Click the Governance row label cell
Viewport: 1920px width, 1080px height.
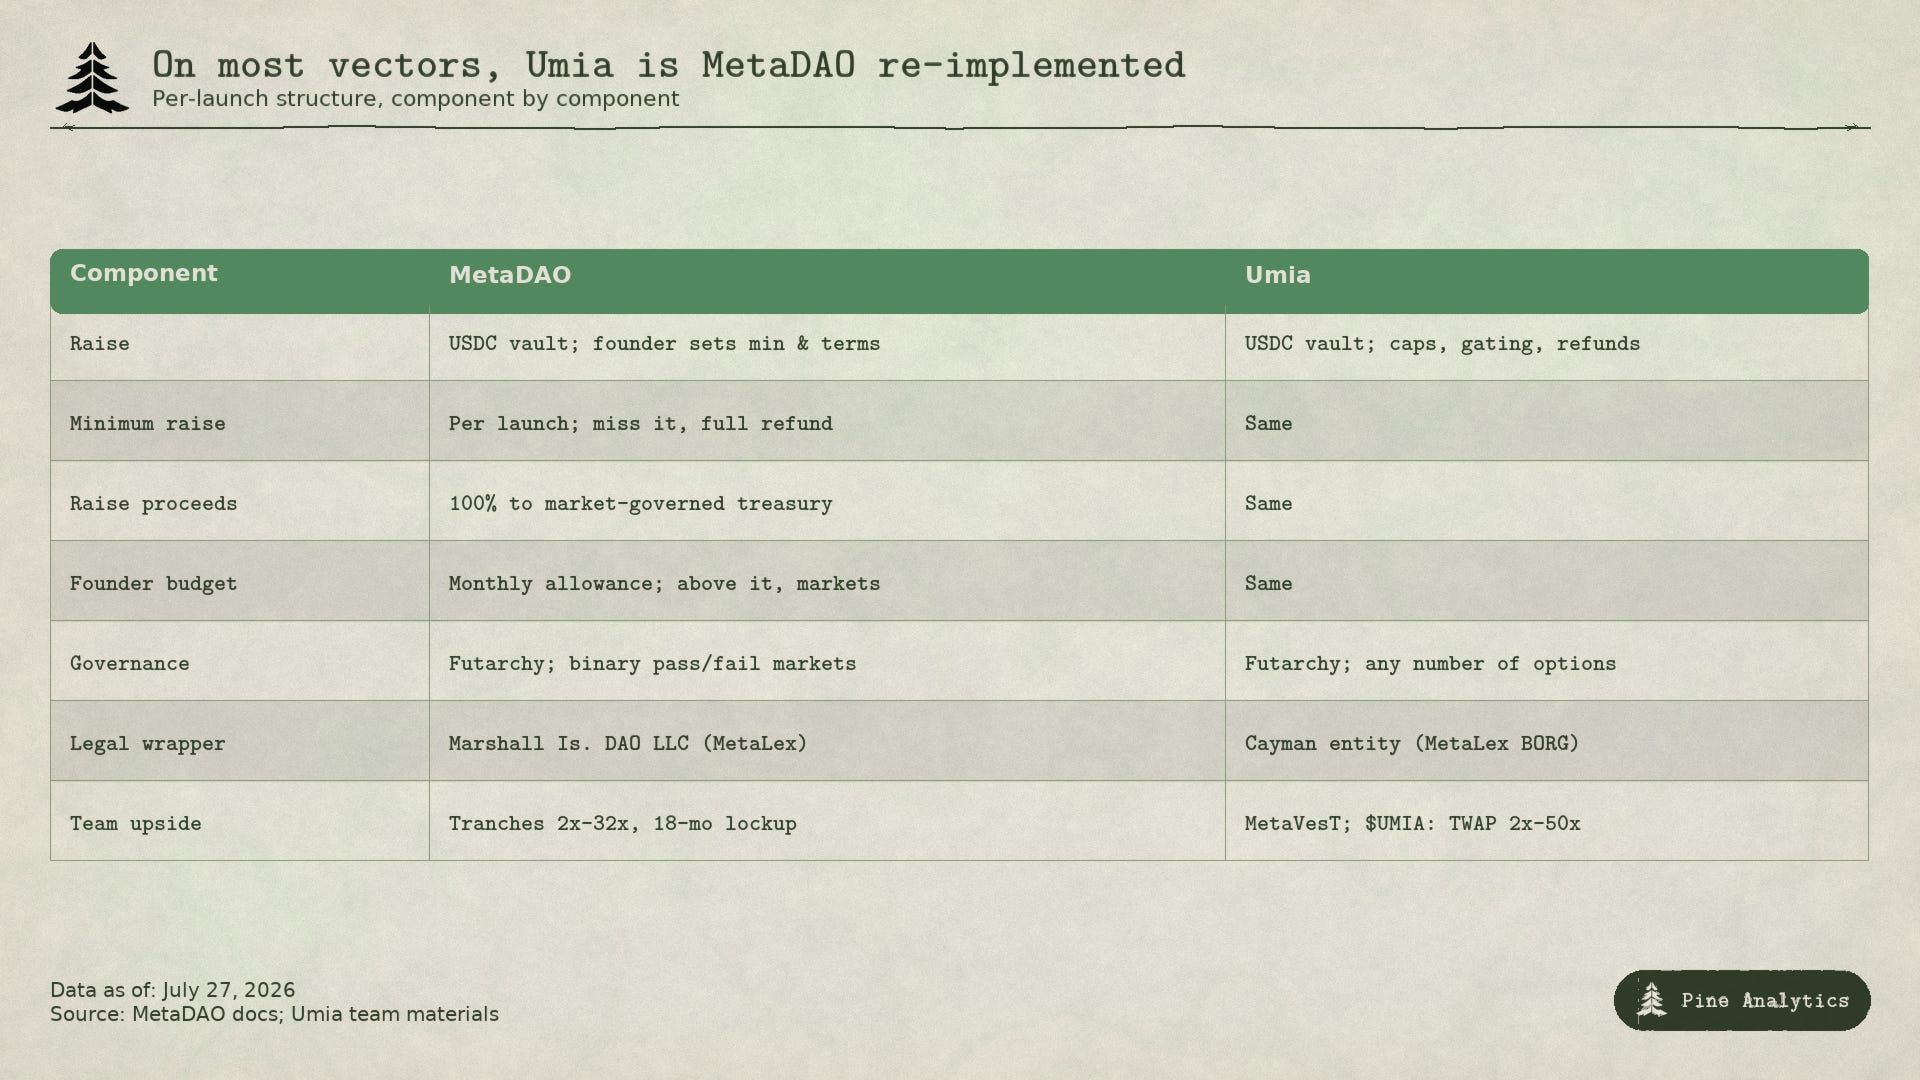coord(240,661)
